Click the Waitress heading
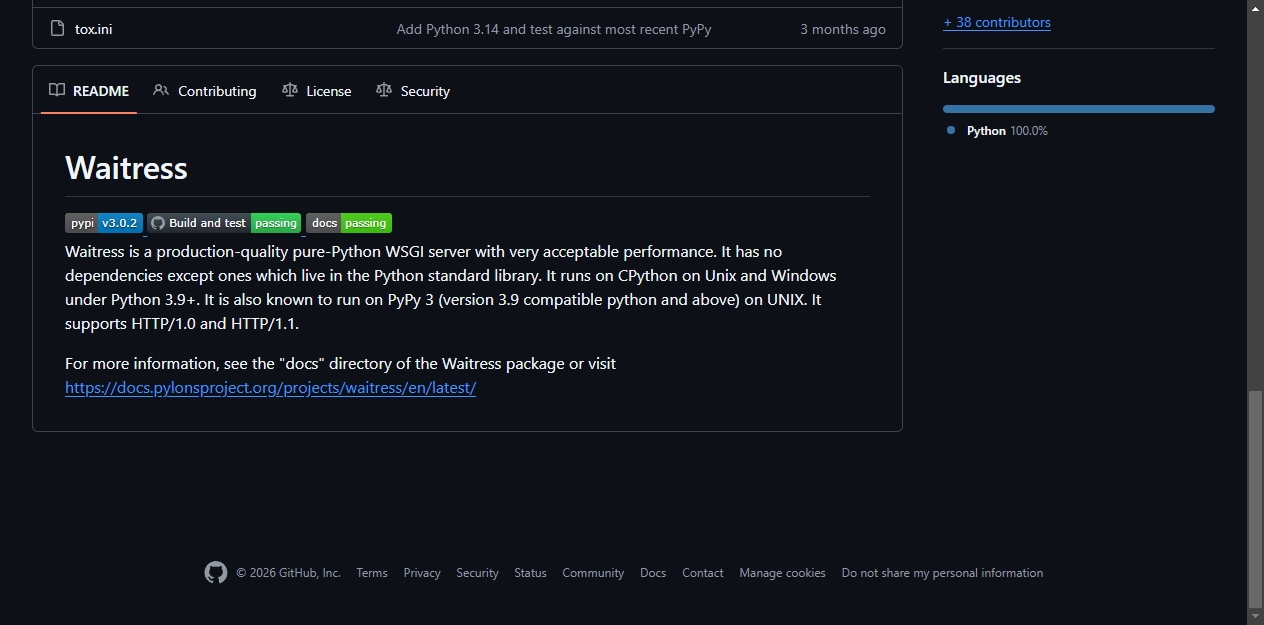1264x625 pixels. [x=126, y=168]
